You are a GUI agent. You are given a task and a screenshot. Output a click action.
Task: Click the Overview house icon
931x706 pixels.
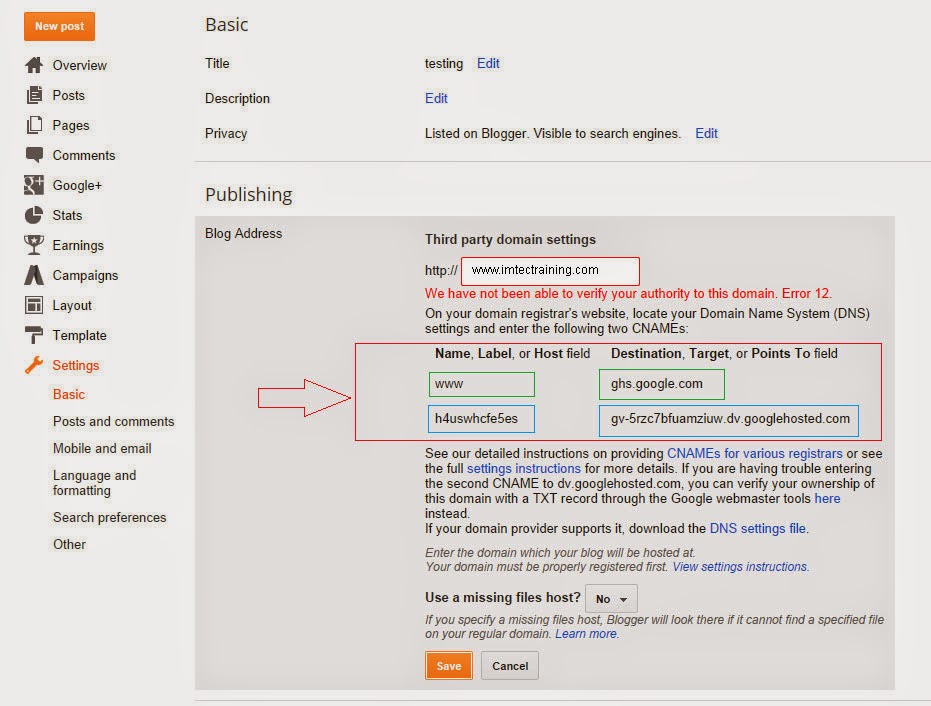click(x=34, y=65)
